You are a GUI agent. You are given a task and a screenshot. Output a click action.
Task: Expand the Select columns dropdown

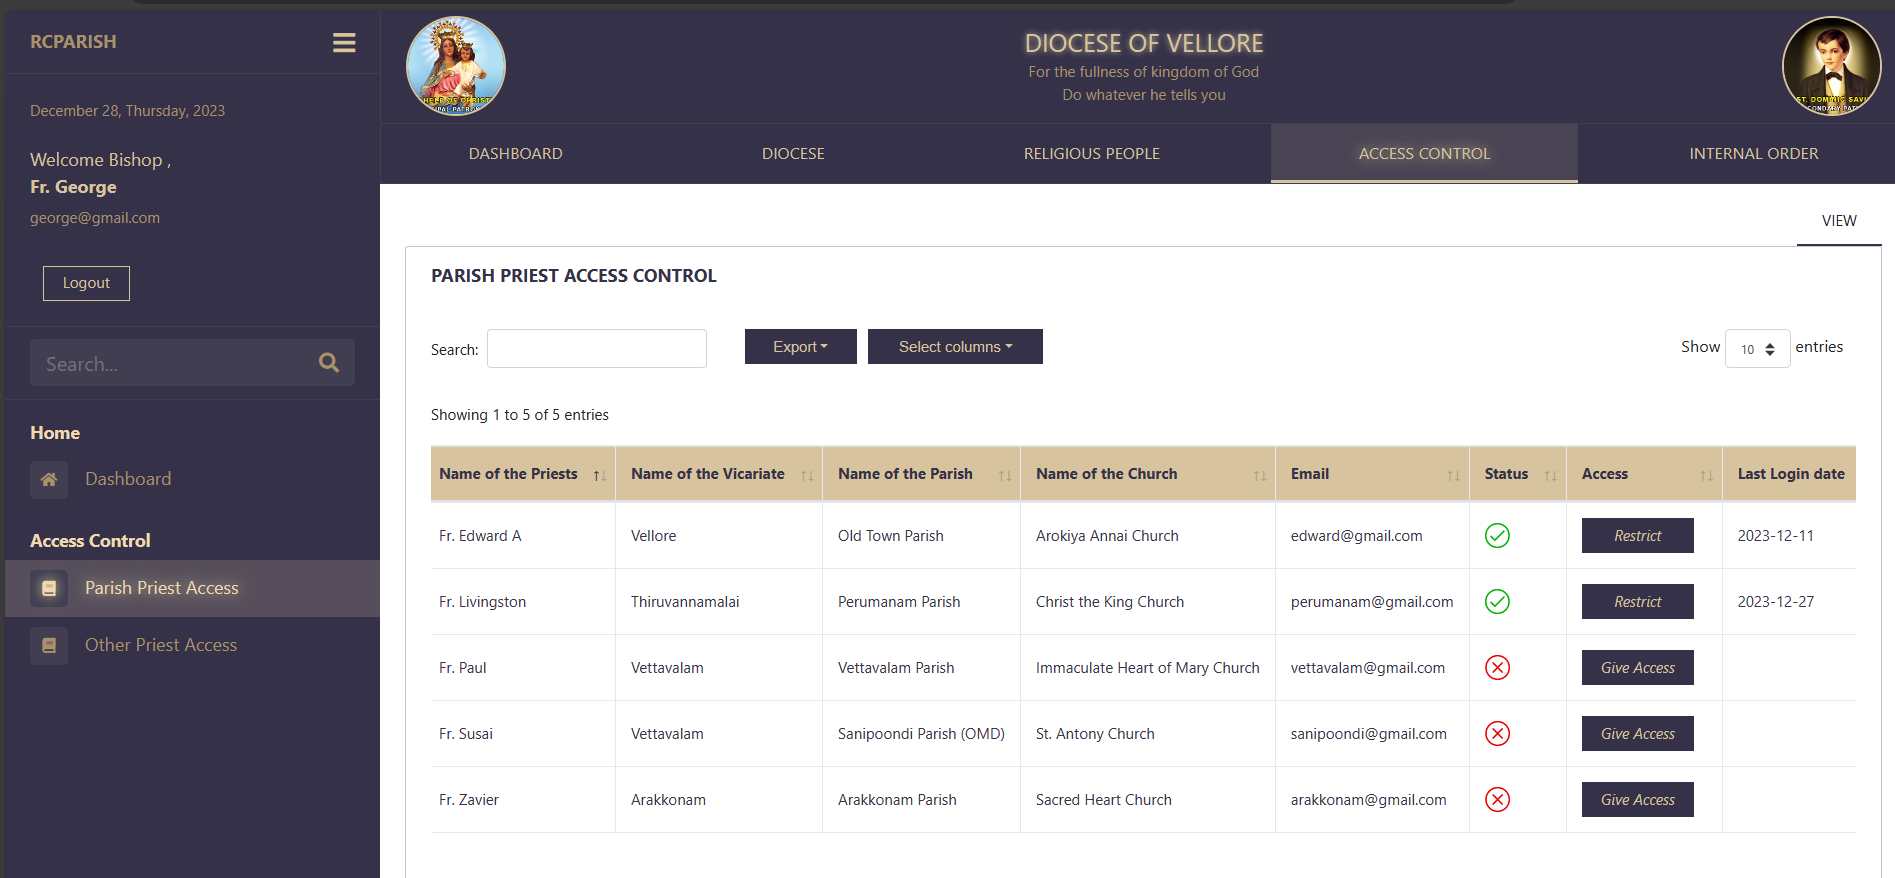coord(955,347)
